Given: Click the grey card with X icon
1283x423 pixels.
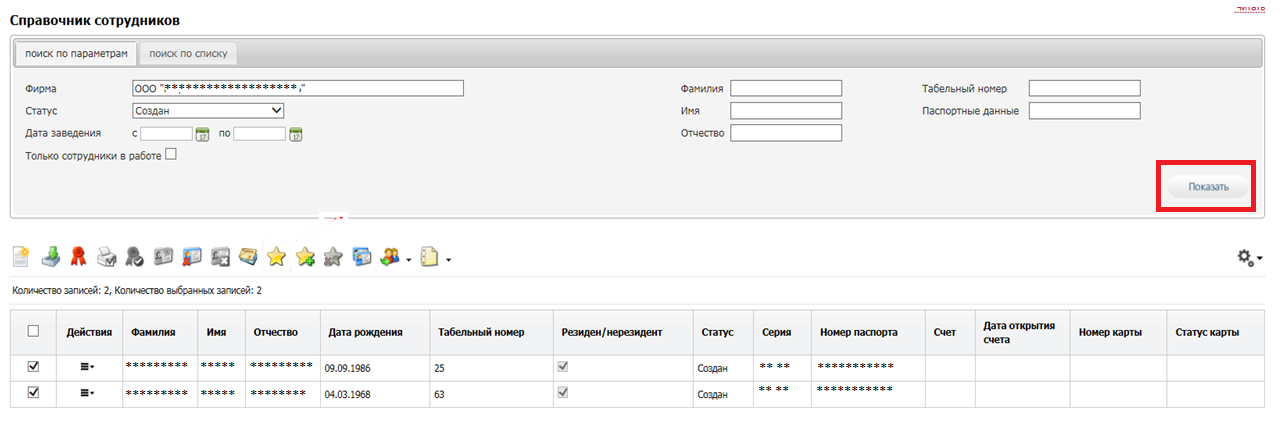Looking at the screenshot, I should coord(220,257).
